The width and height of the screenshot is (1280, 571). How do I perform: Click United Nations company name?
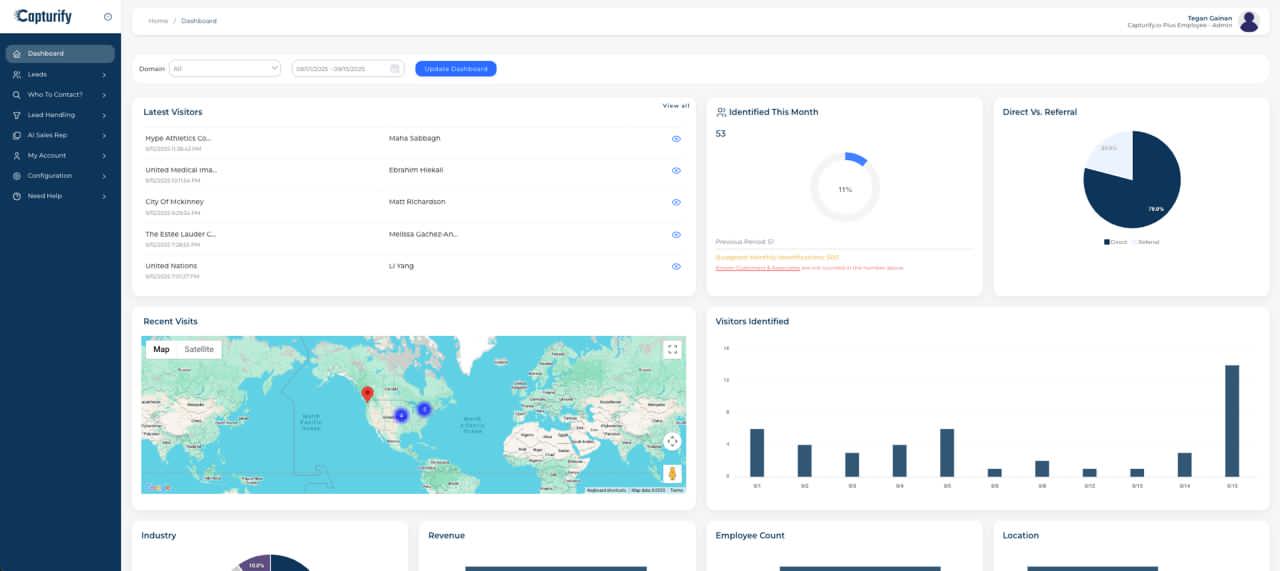point(171,266)
